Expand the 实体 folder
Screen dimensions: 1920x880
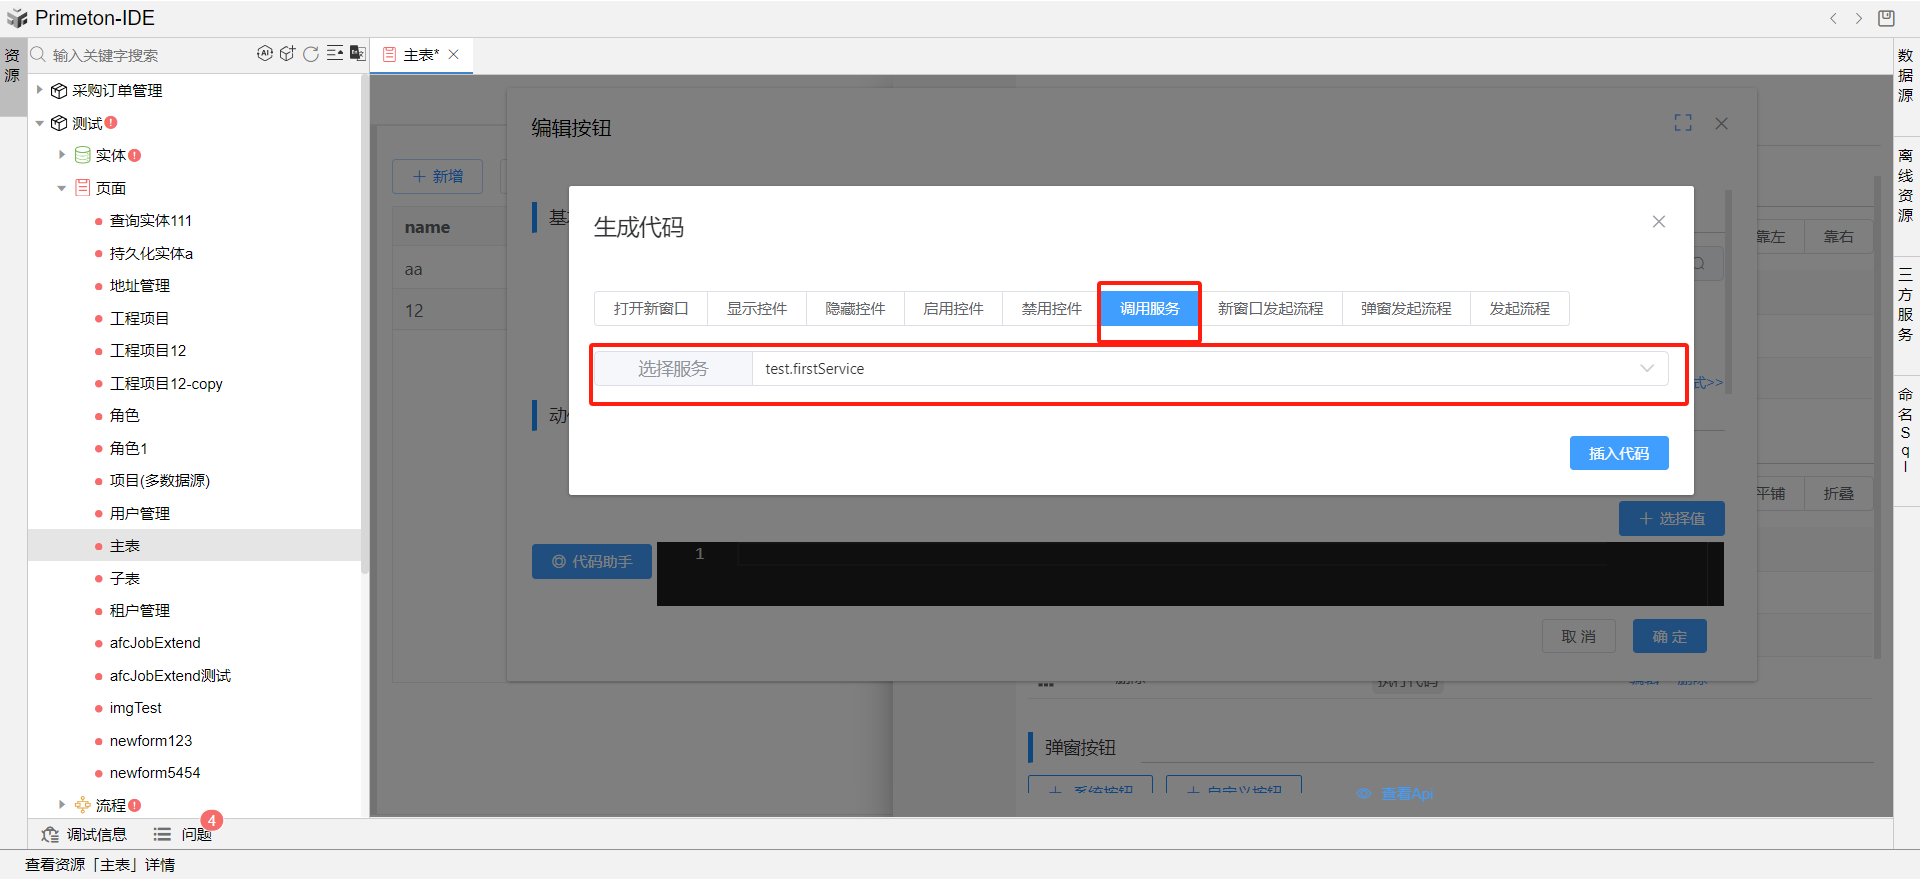(x=62, y=155)
